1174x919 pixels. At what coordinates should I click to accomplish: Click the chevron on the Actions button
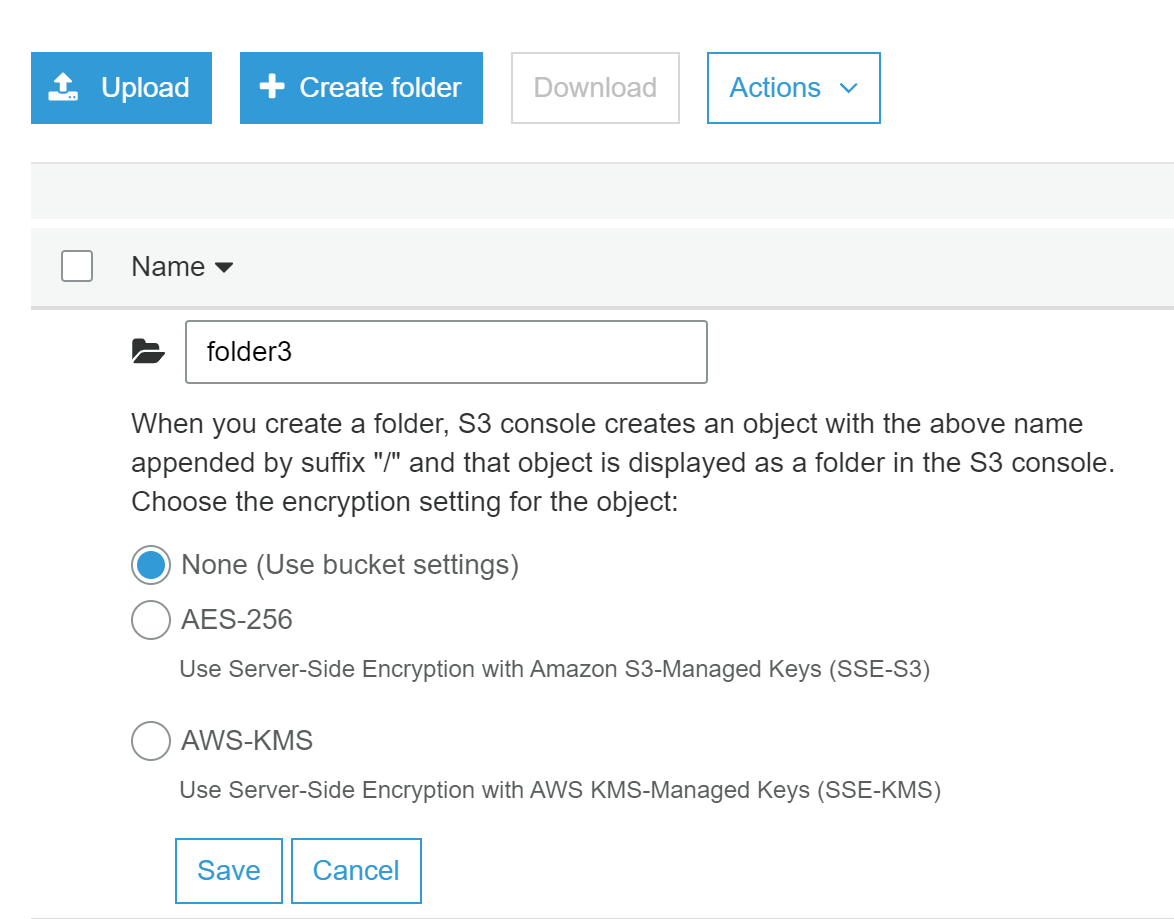click(847, 88)
